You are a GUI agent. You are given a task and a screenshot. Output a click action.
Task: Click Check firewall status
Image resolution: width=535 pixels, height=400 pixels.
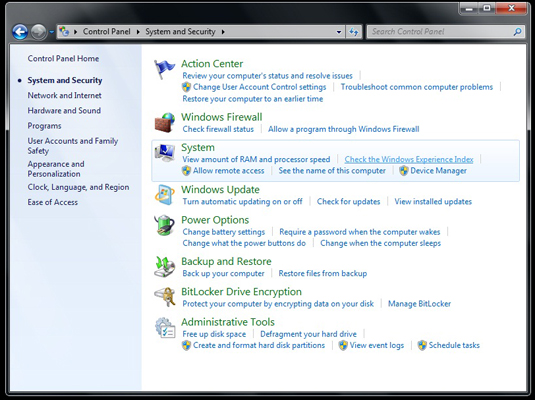[x=218, y=129]
